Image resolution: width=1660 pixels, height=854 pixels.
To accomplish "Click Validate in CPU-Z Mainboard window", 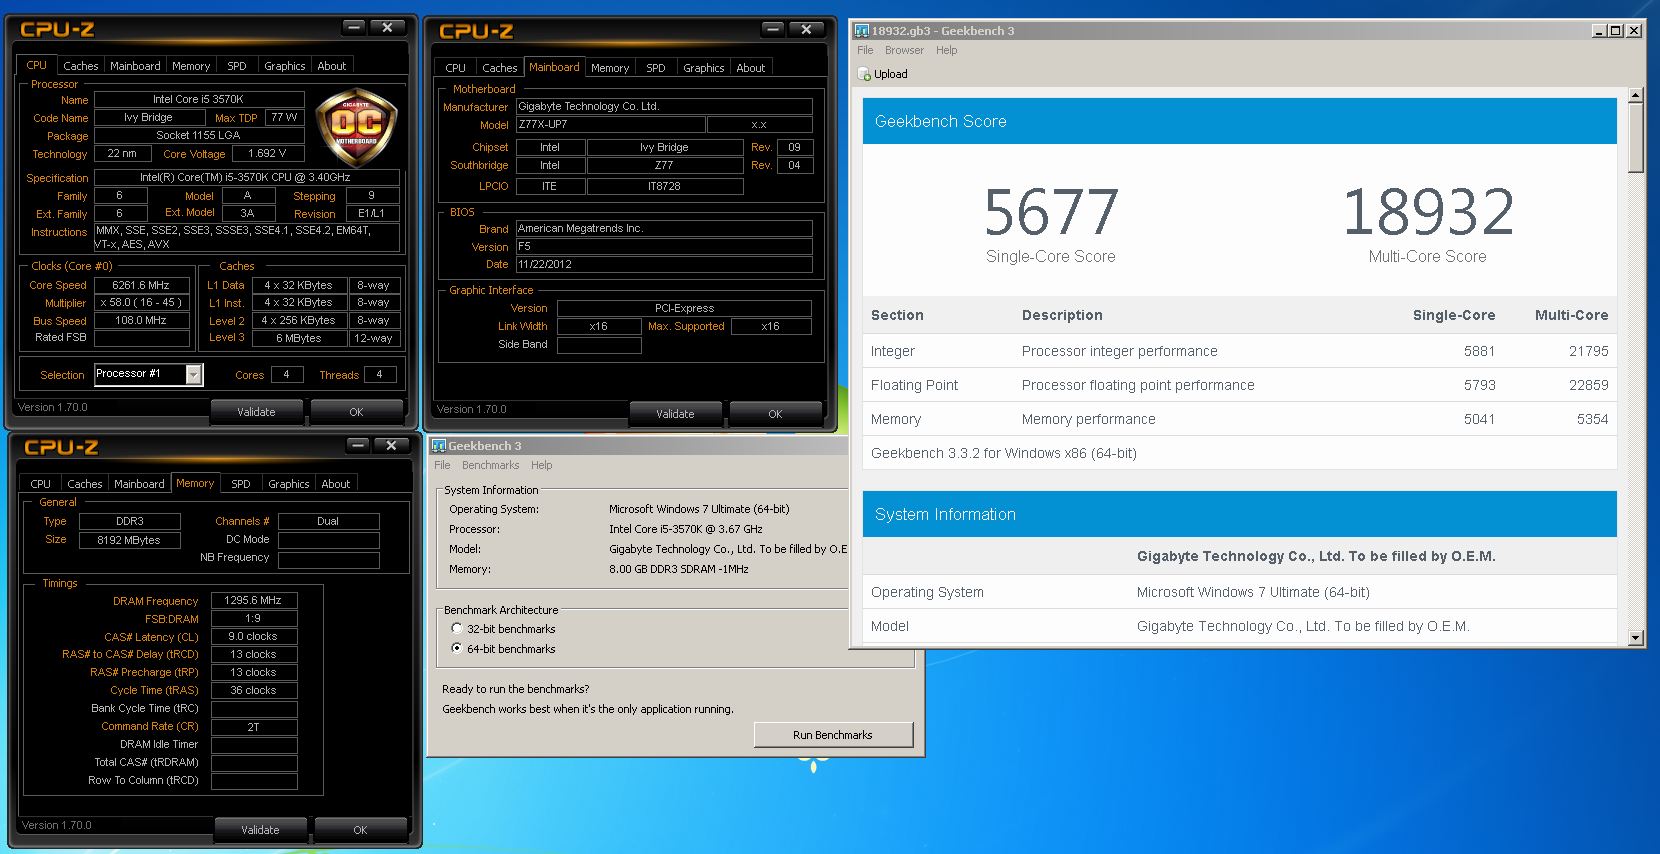I will pos(676,414).
